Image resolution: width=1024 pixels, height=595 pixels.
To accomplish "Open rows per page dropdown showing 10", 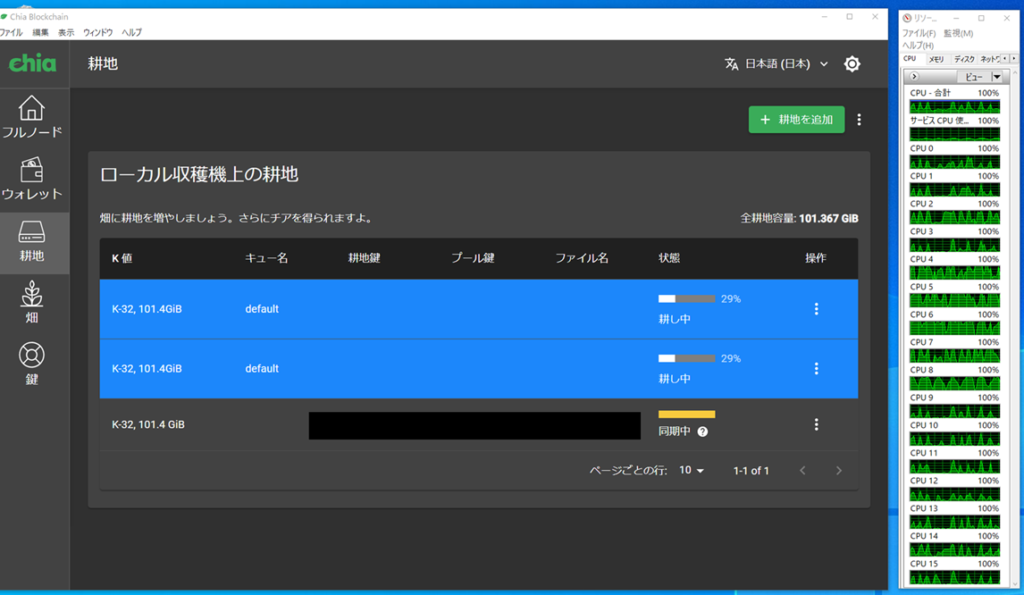I will [x=692, y=470].
